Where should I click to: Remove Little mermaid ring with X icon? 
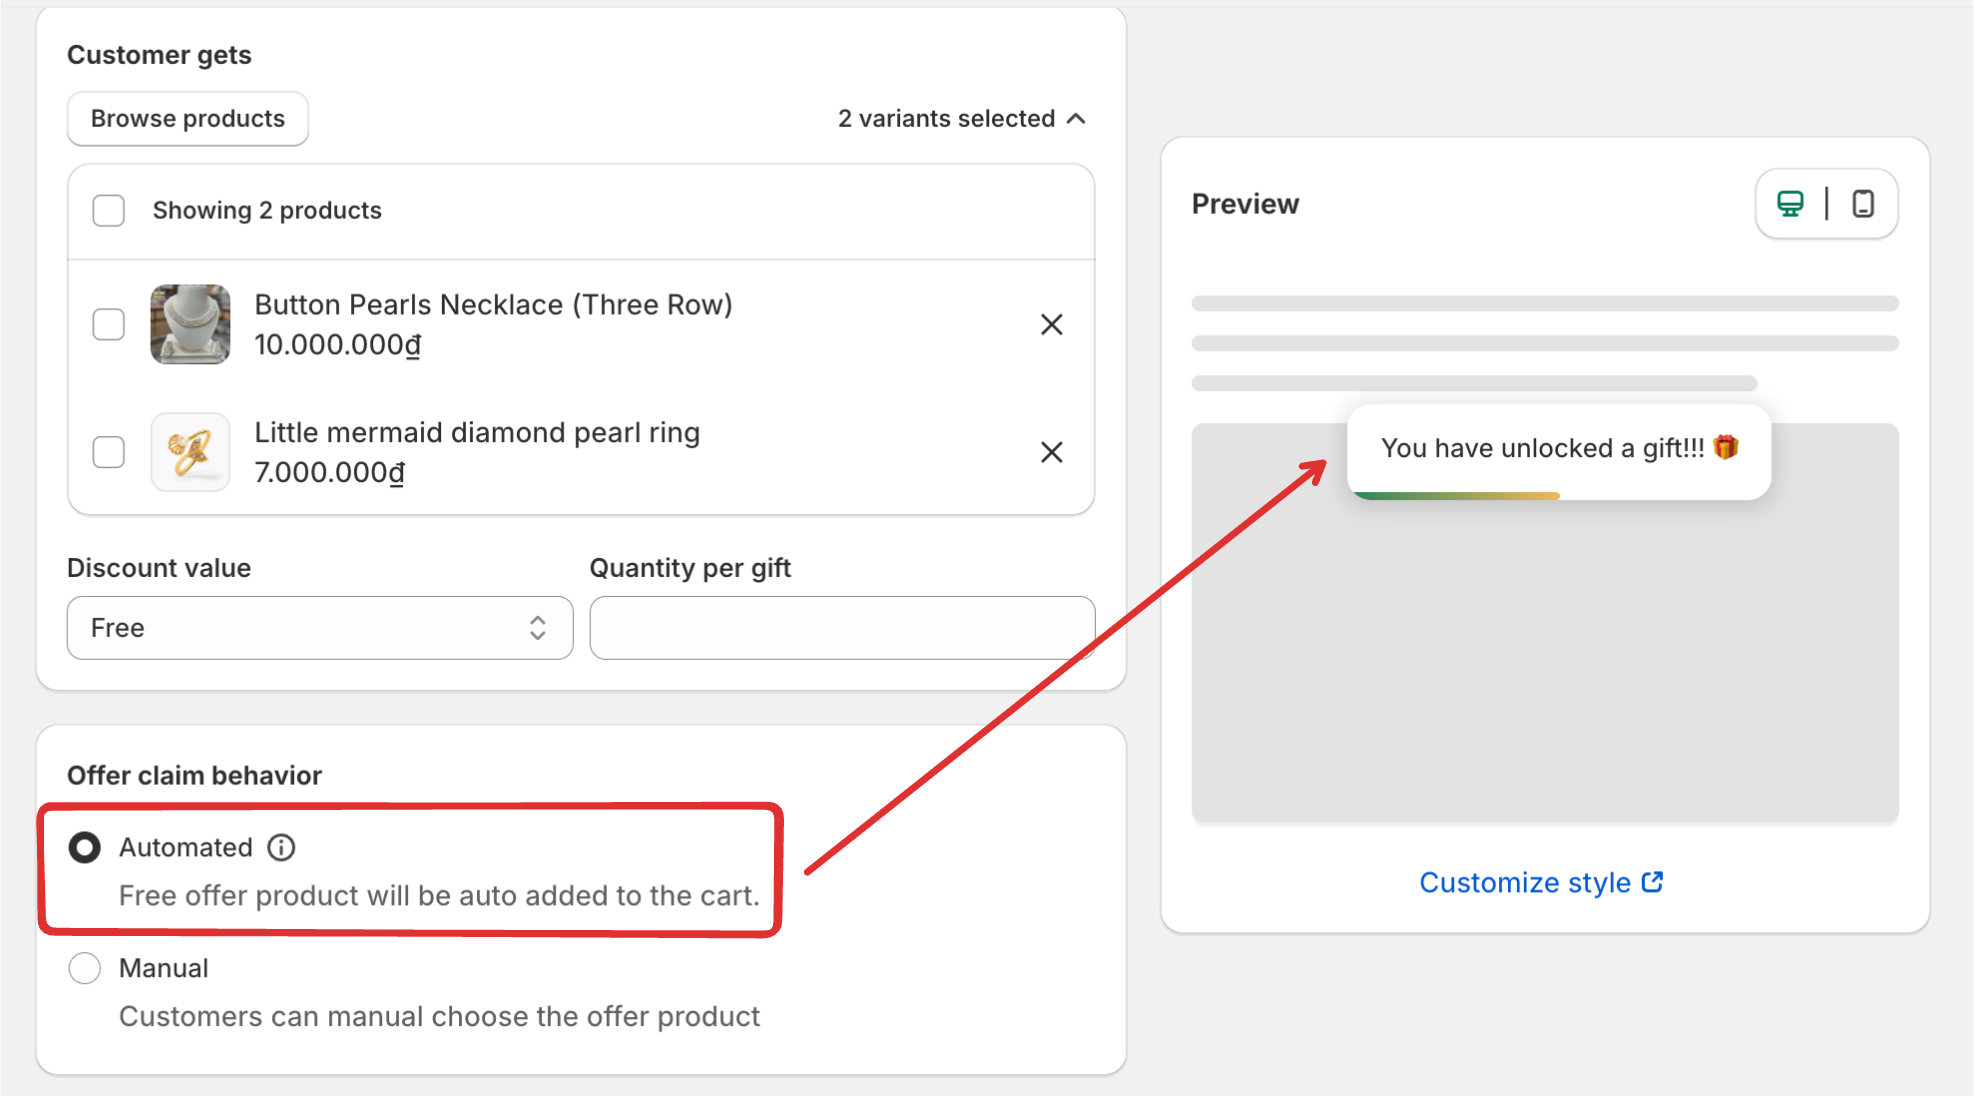[x=1051, y=452]
